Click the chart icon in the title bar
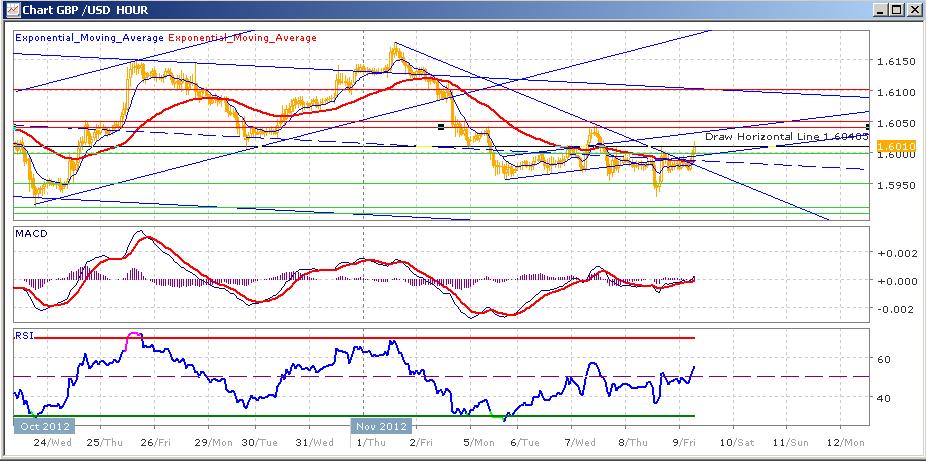The width and height of the screenshot is (926, 461). pos(11,12)
